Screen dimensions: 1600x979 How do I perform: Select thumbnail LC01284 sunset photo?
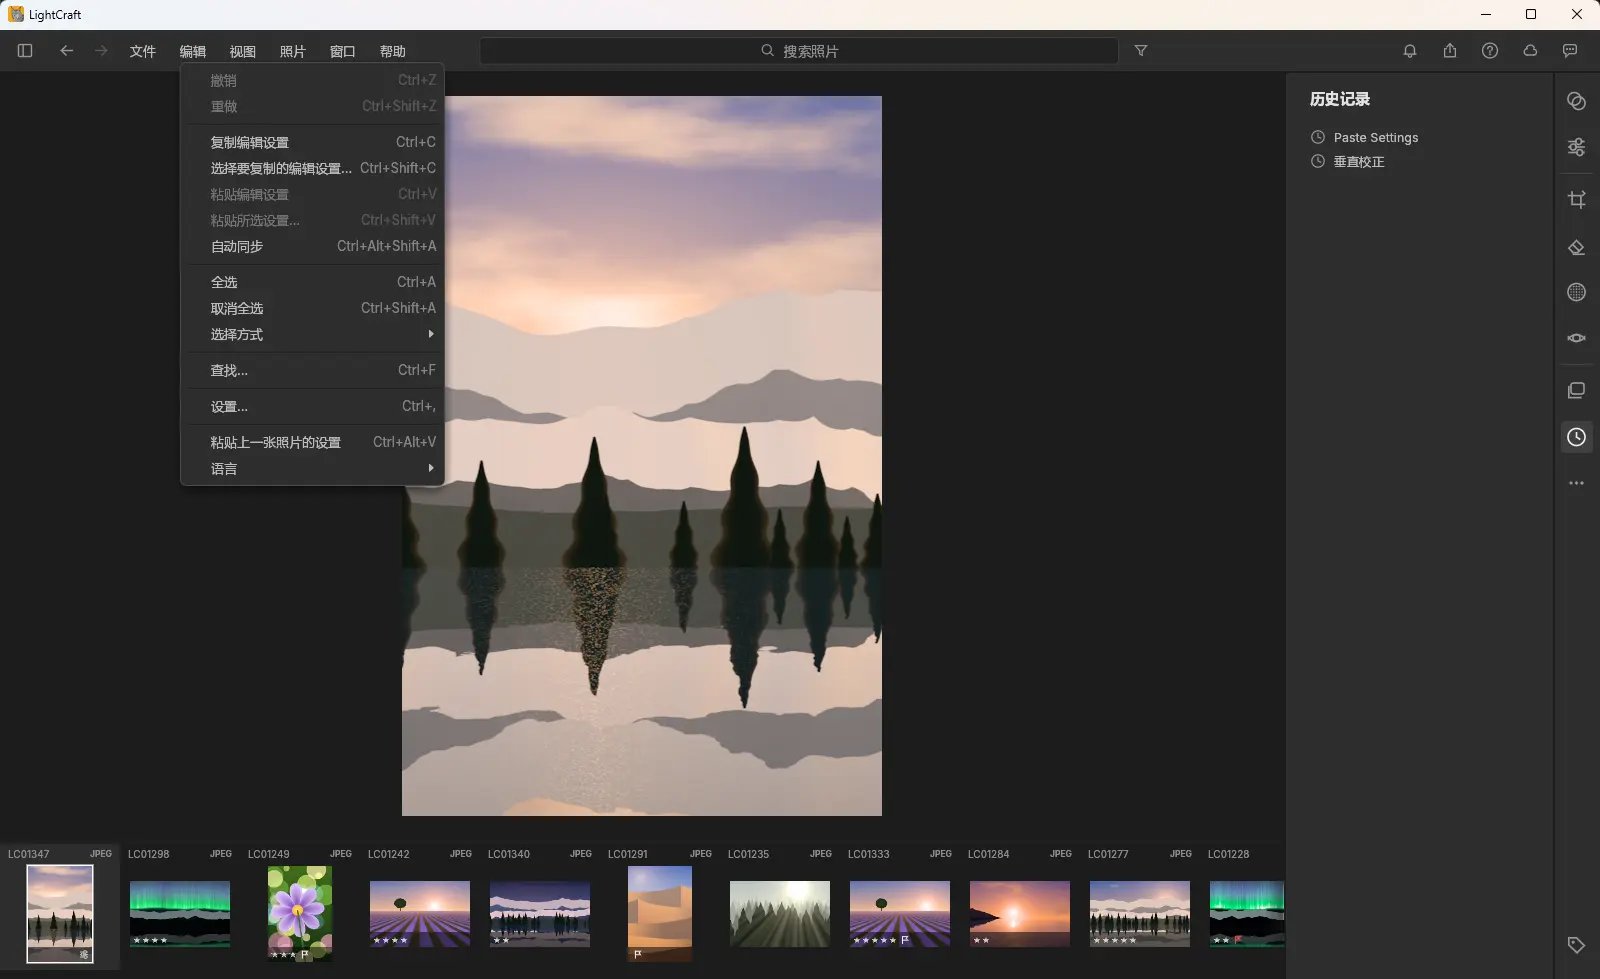[x=1020, y=913]
